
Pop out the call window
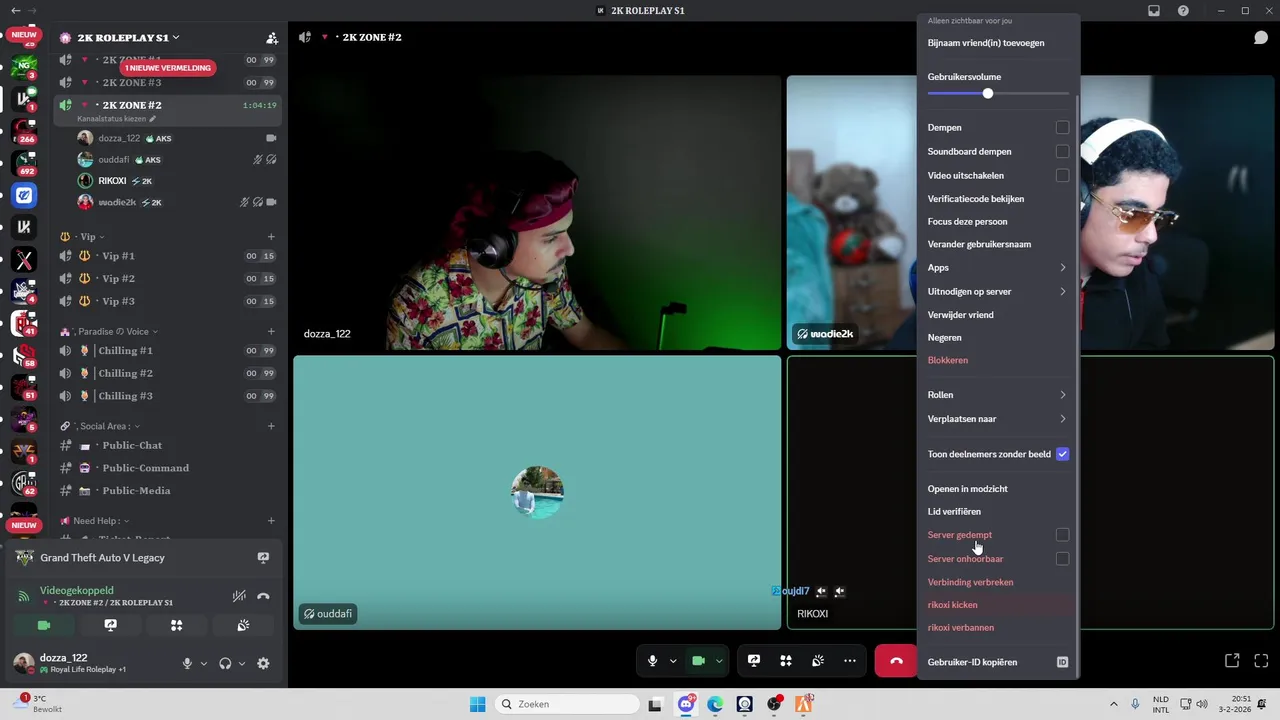coord(1232,661)
